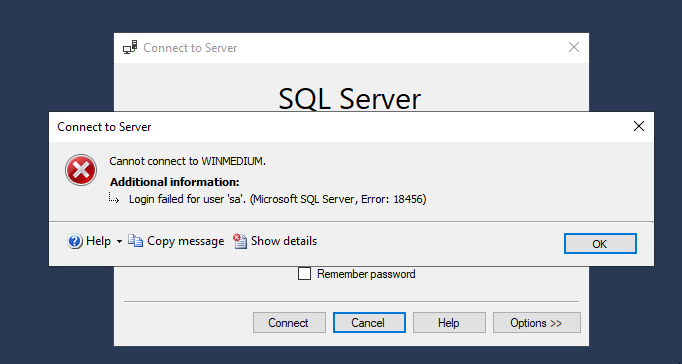Screen dimensions: 682x364
Task: Click the Cannot connect to WINMEDIUM text
Action: tap(187, 161)
